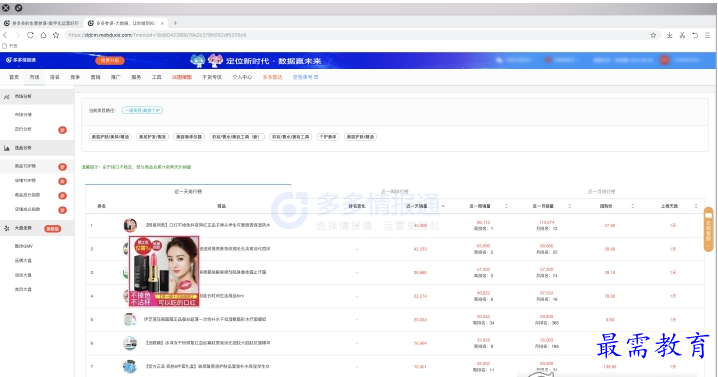Click the 市场分析 chart icon in sidebar
This screenshot has height=377, width=718.
click(7, 97)
